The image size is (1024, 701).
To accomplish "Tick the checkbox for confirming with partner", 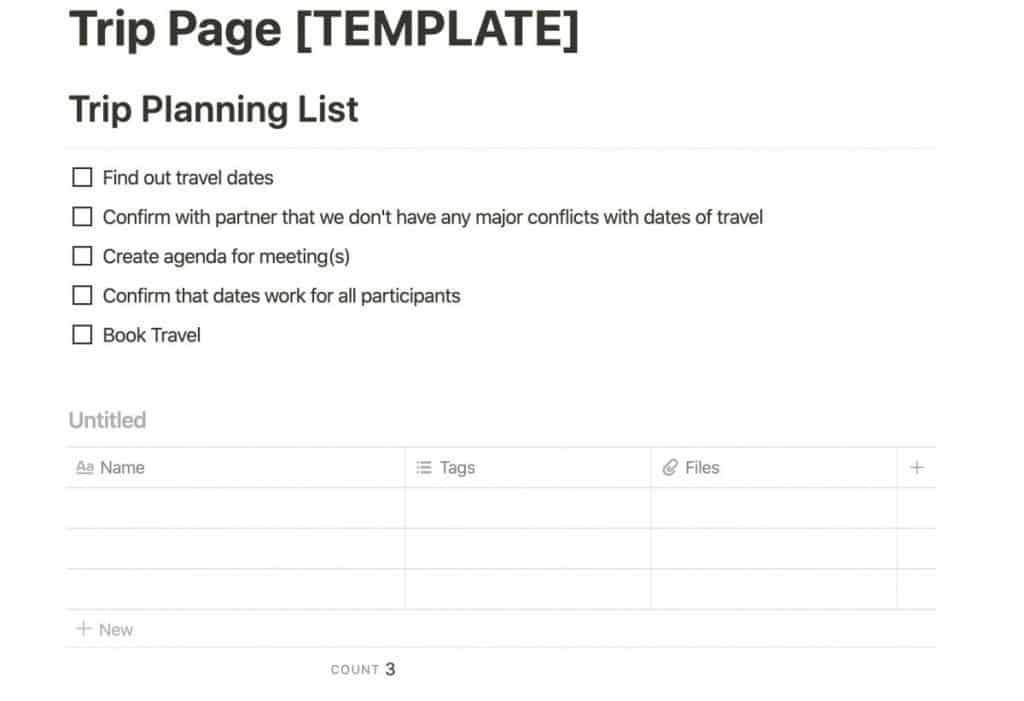I will click(x=82, y=216).
